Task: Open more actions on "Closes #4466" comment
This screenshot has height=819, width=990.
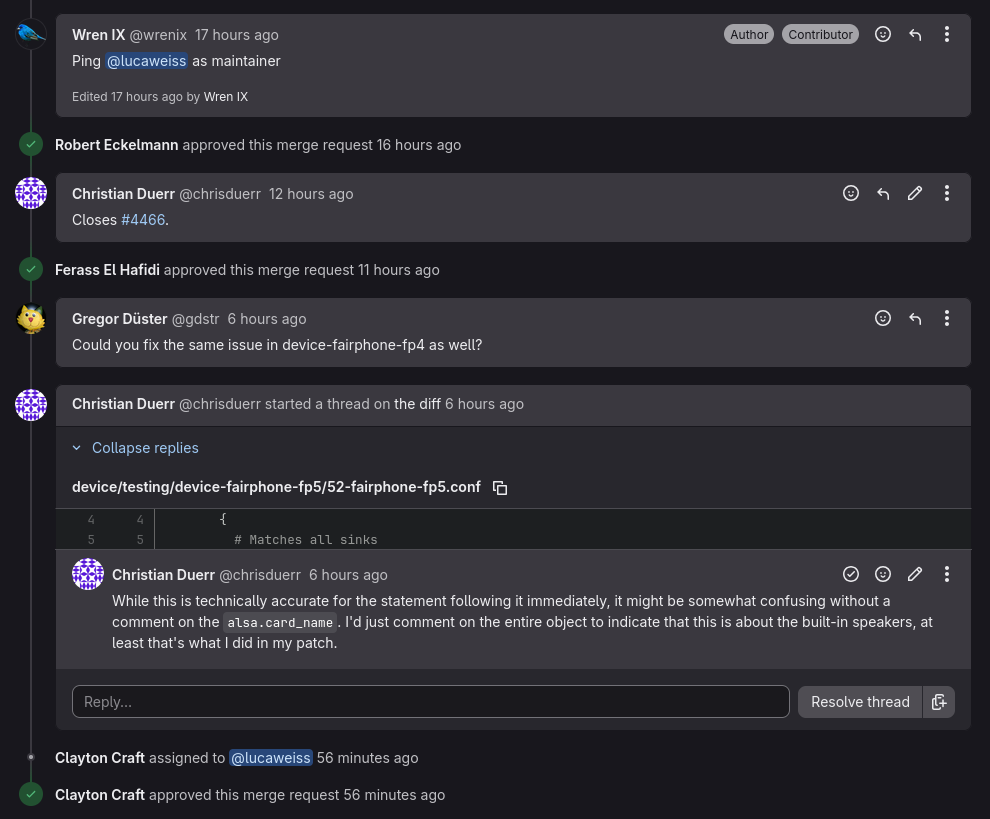Action: [947, 193]
